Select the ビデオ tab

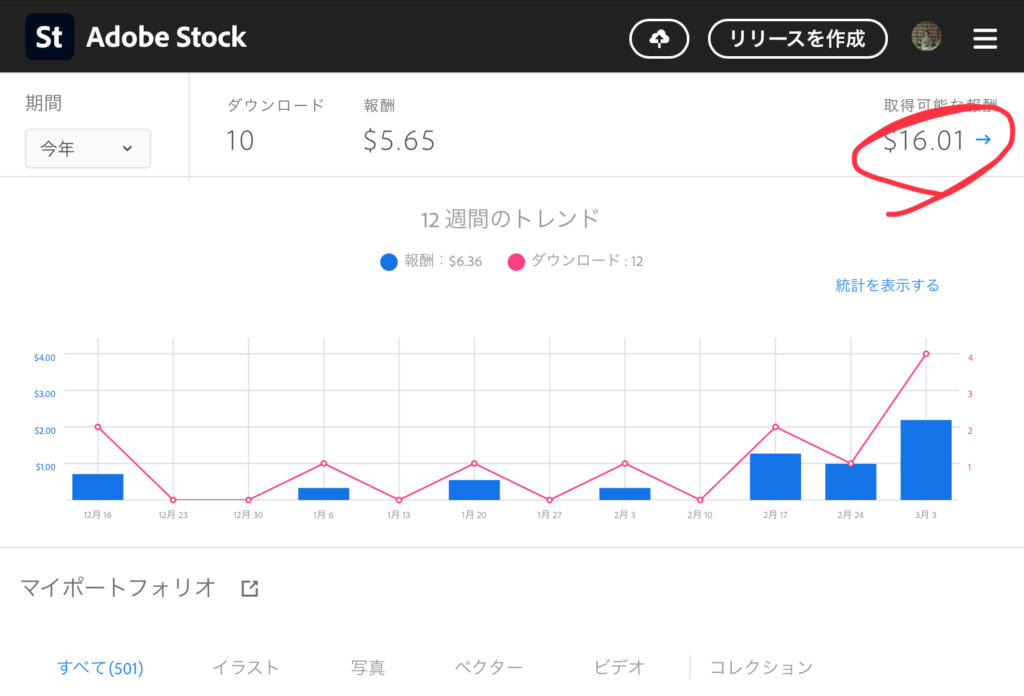[618, 667]
